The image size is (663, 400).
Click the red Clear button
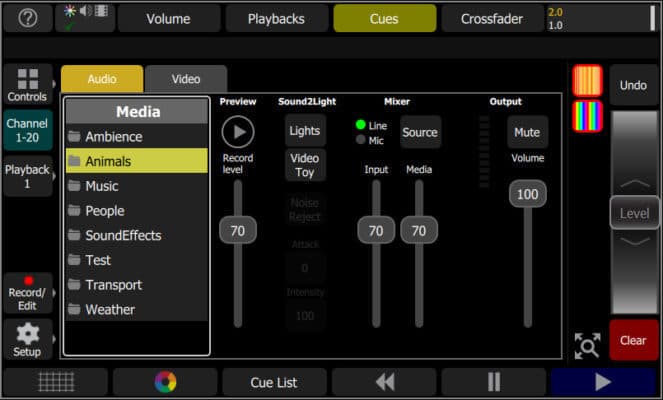coord(633,340)
